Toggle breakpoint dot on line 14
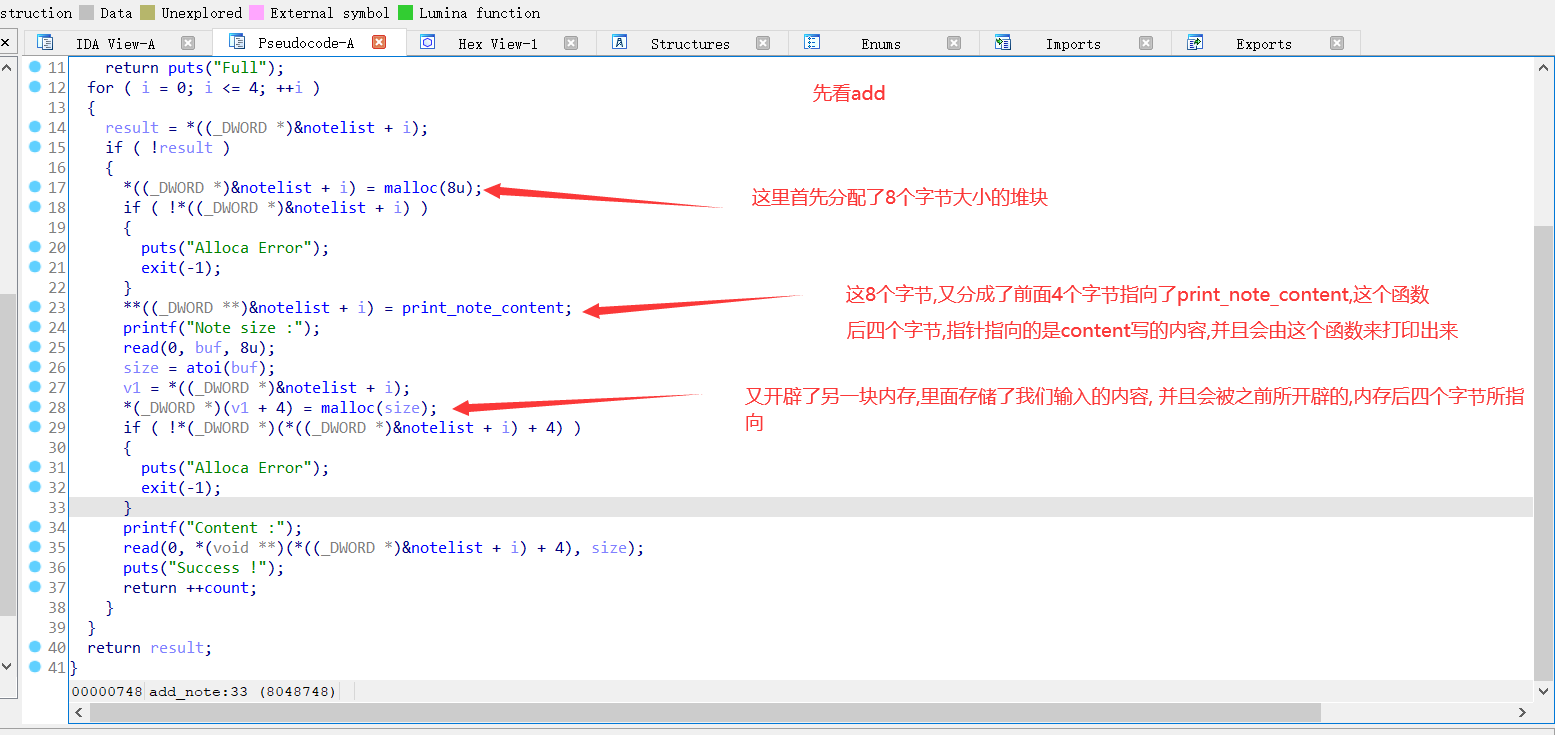Viewport: 1555px width, 735px height. click(x=35, y=127)
